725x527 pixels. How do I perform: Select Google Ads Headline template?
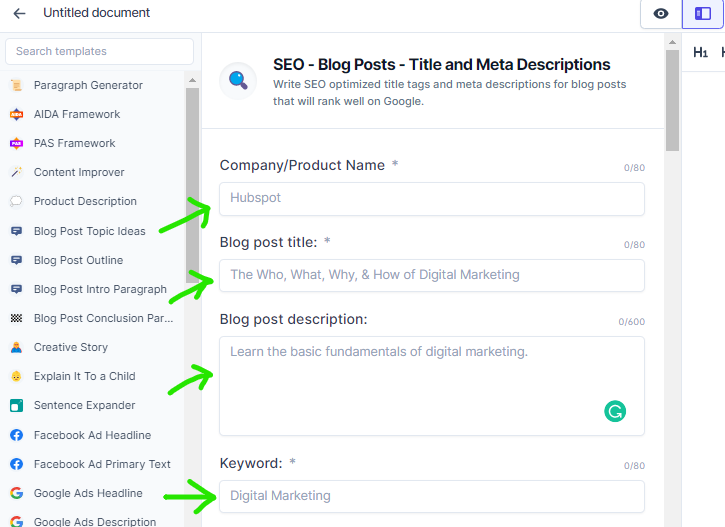(88, 493)
